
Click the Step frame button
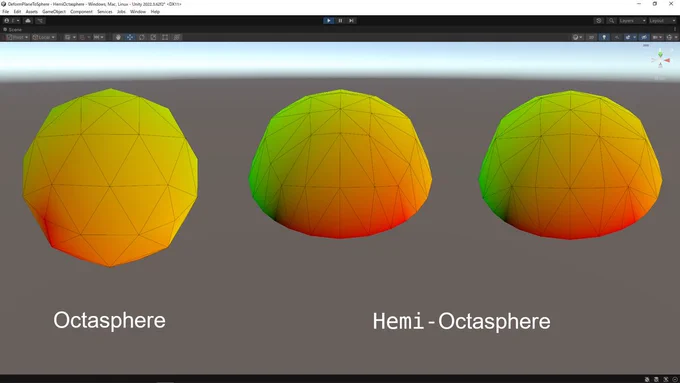click(x=352, y=20)
